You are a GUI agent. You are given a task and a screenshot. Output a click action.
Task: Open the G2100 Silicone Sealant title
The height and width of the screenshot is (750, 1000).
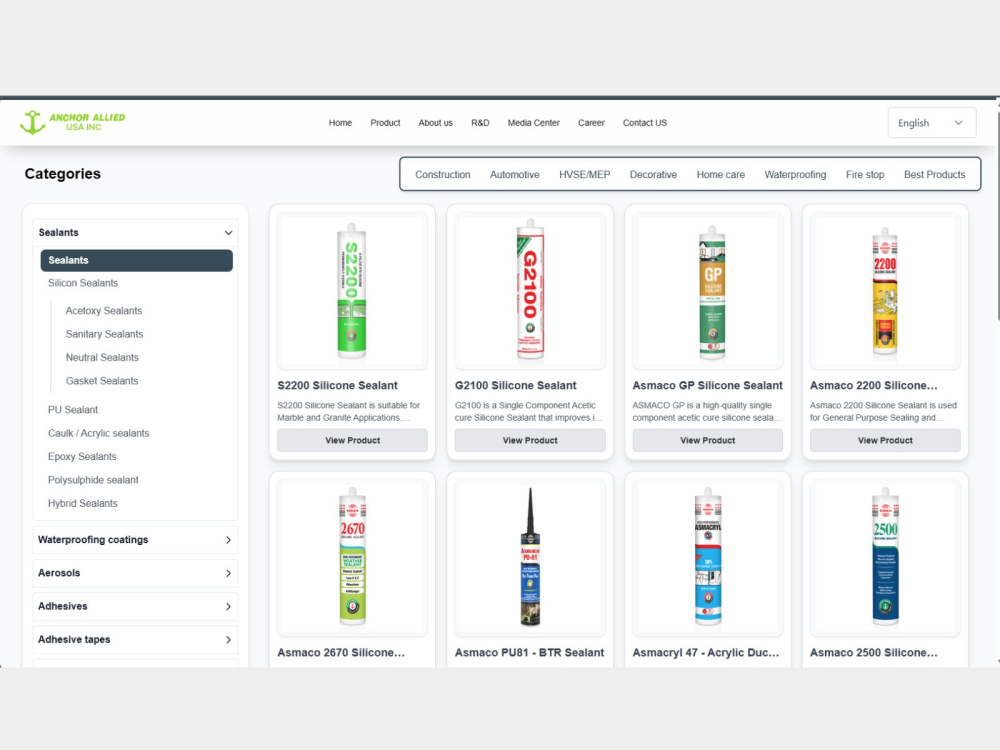(x=515, y=385)
